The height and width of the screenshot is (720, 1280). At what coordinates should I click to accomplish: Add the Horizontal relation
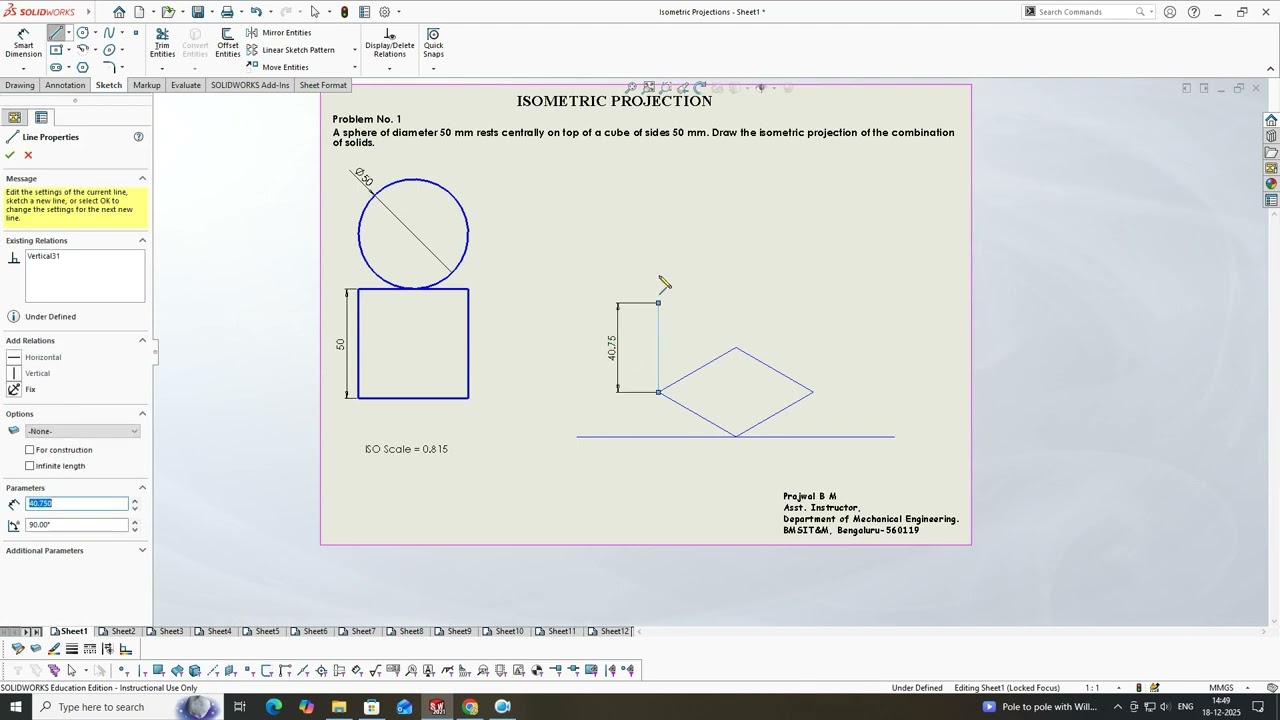(34, 357)
